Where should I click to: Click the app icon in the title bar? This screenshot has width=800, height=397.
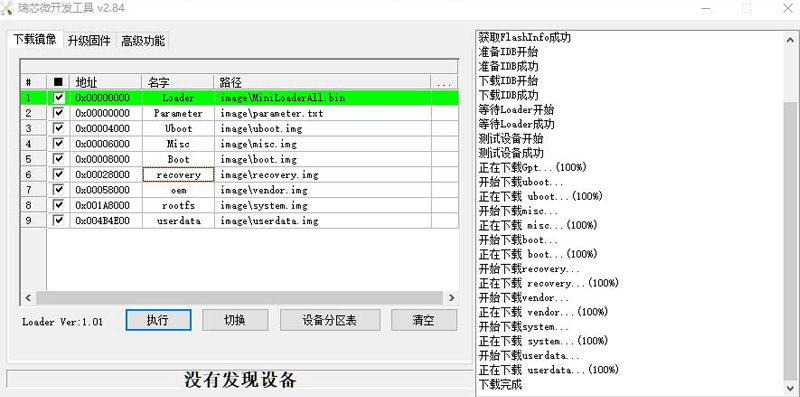(7, 8)
